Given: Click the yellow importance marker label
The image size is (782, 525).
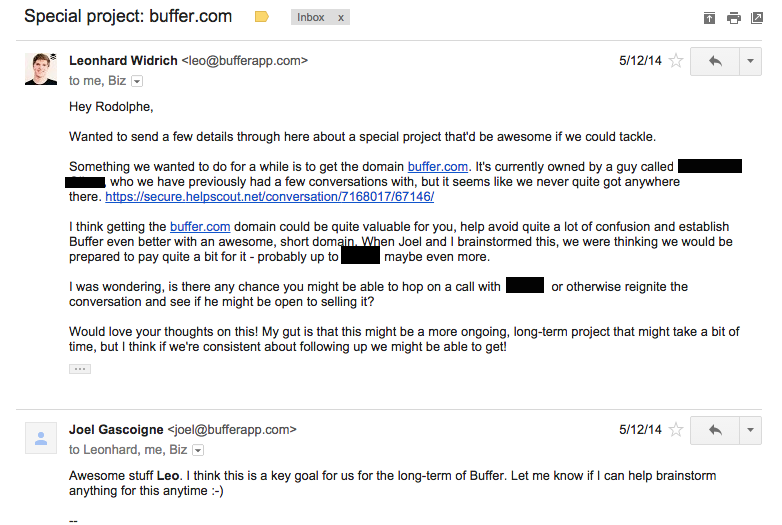Looking at the screenshot, I should click(261, 17).
